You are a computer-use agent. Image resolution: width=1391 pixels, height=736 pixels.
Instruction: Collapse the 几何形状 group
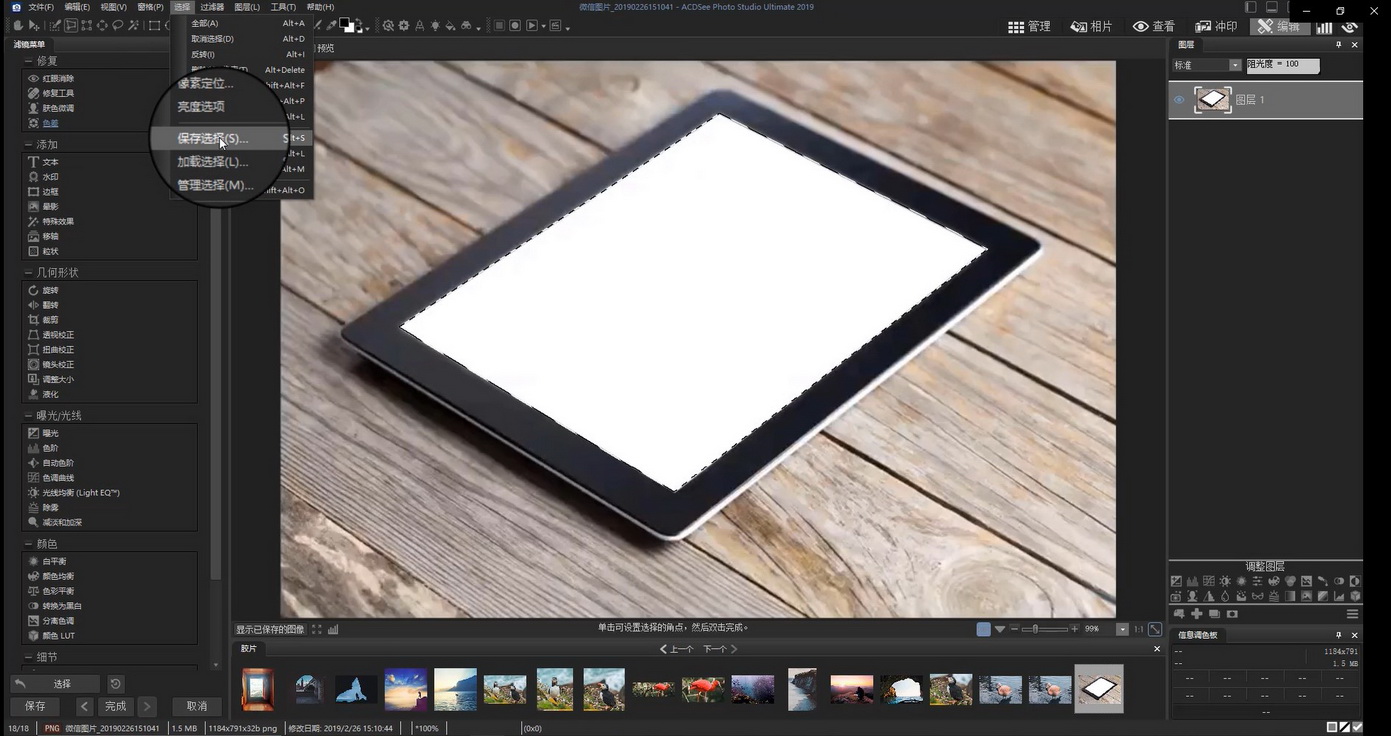click(27, 273)
